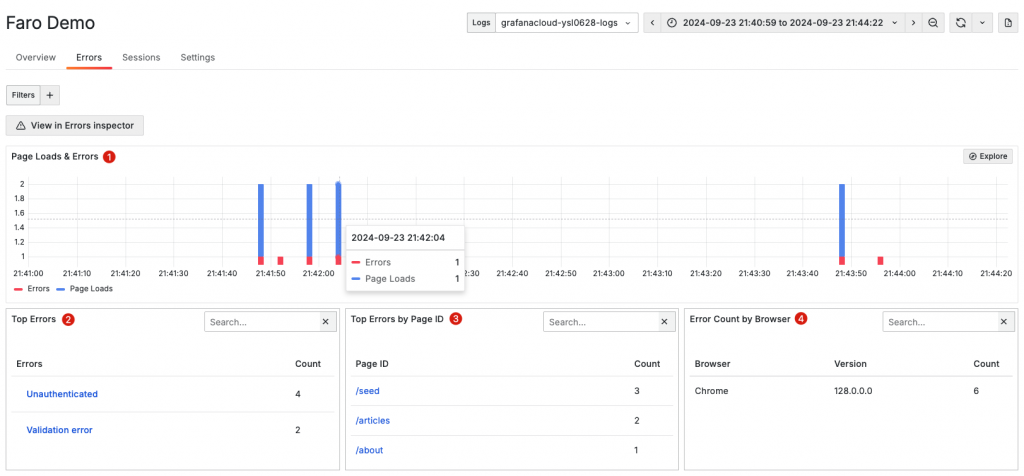
Task: Expand the refresh interval dropdown arrow
Action: pos(982,23)
